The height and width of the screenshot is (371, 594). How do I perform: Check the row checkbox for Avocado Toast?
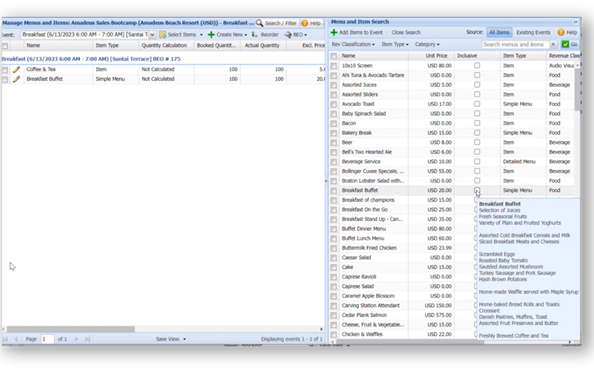pos(334,104)
